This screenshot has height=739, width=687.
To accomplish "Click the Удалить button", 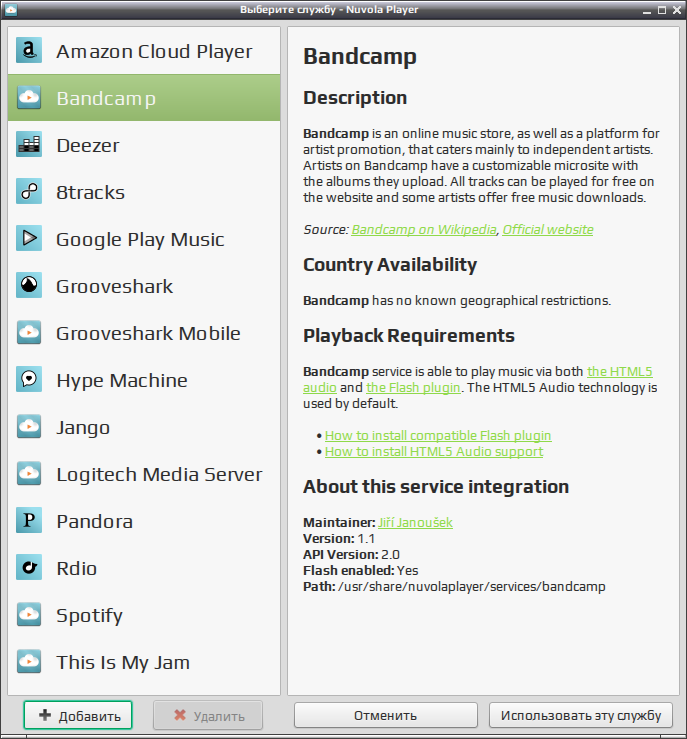I will click(x=208, y=715).
